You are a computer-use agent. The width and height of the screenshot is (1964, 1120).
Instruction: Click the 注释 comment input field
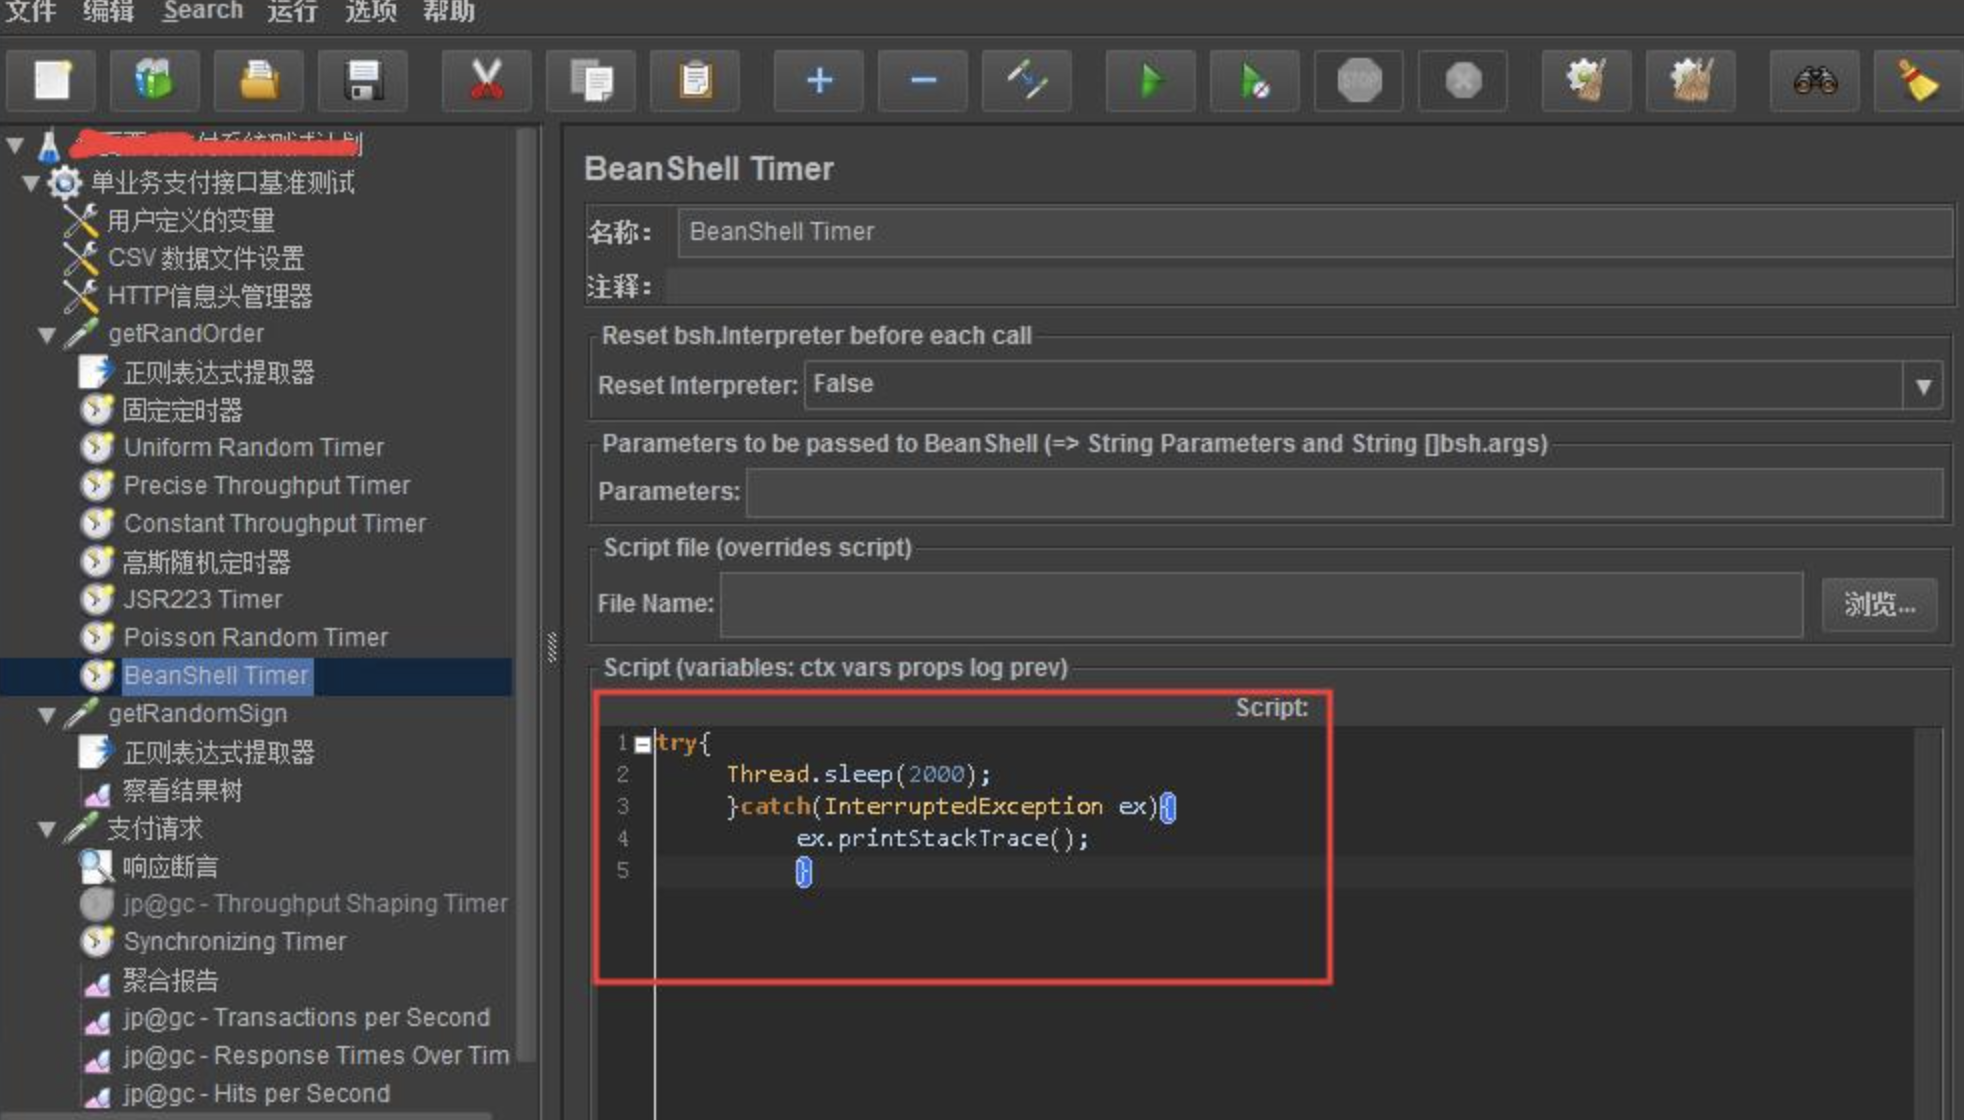1310,288
